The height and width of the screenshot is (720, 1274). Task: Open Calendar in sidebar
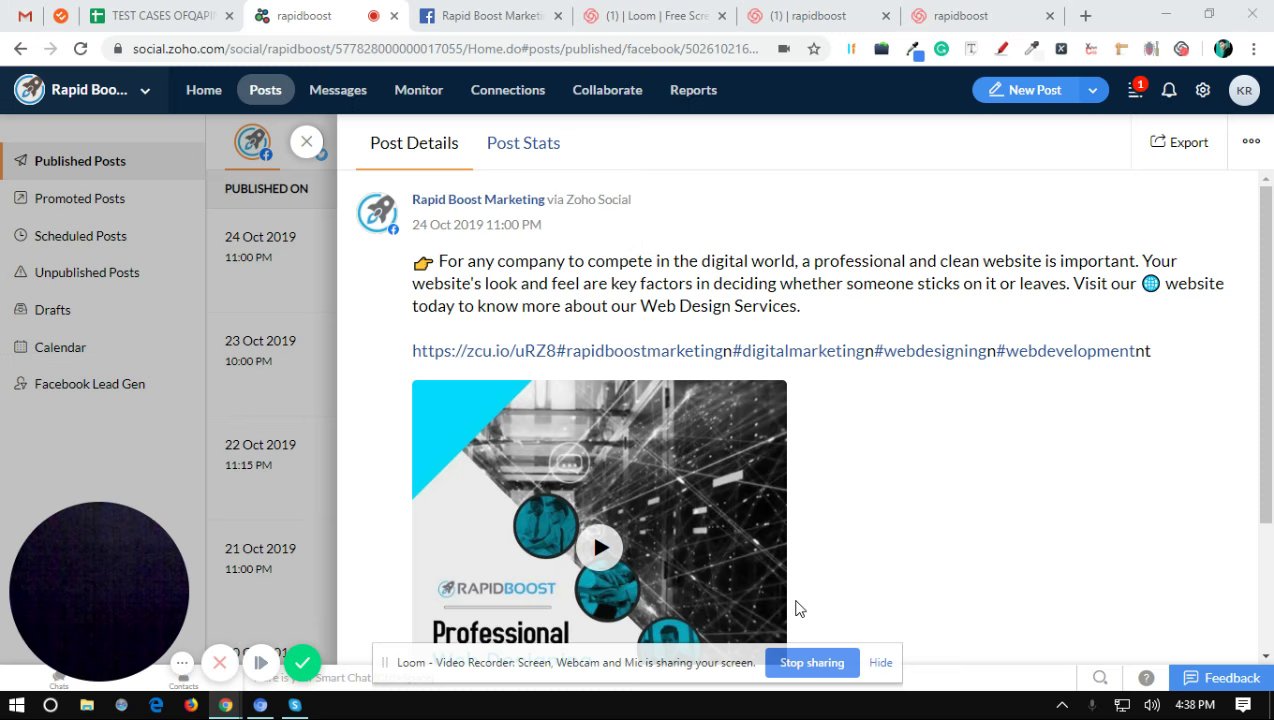click(x=102, y=347)
